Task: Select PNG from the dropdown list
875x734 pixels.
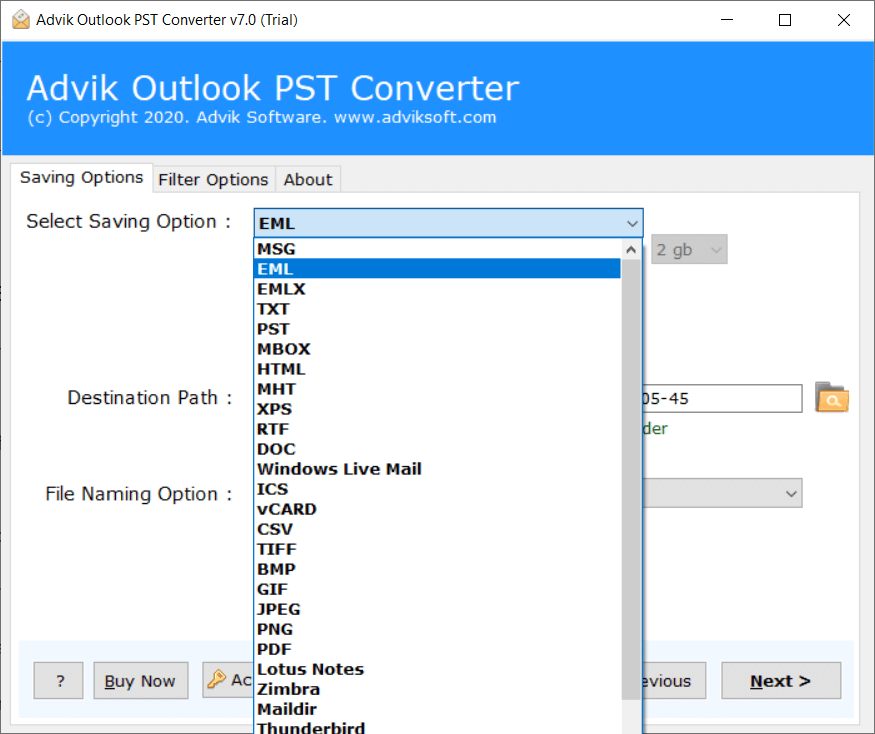Action: (438, 630)
